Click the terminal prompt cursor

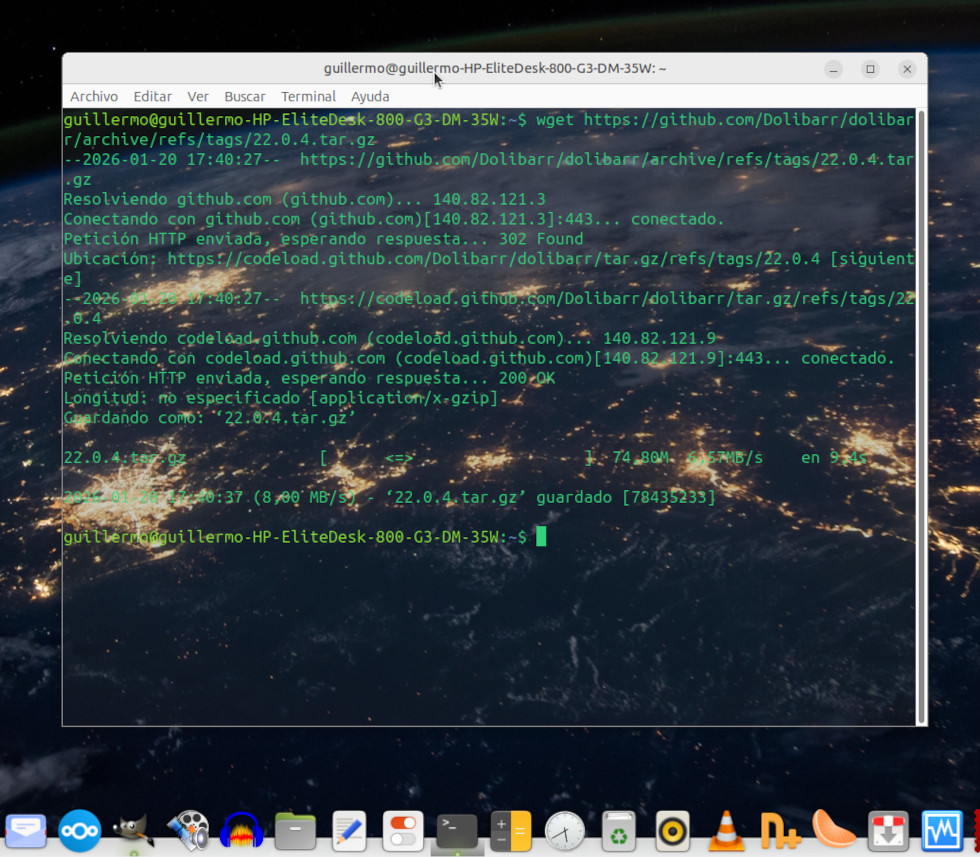click(x=541, y=537)
